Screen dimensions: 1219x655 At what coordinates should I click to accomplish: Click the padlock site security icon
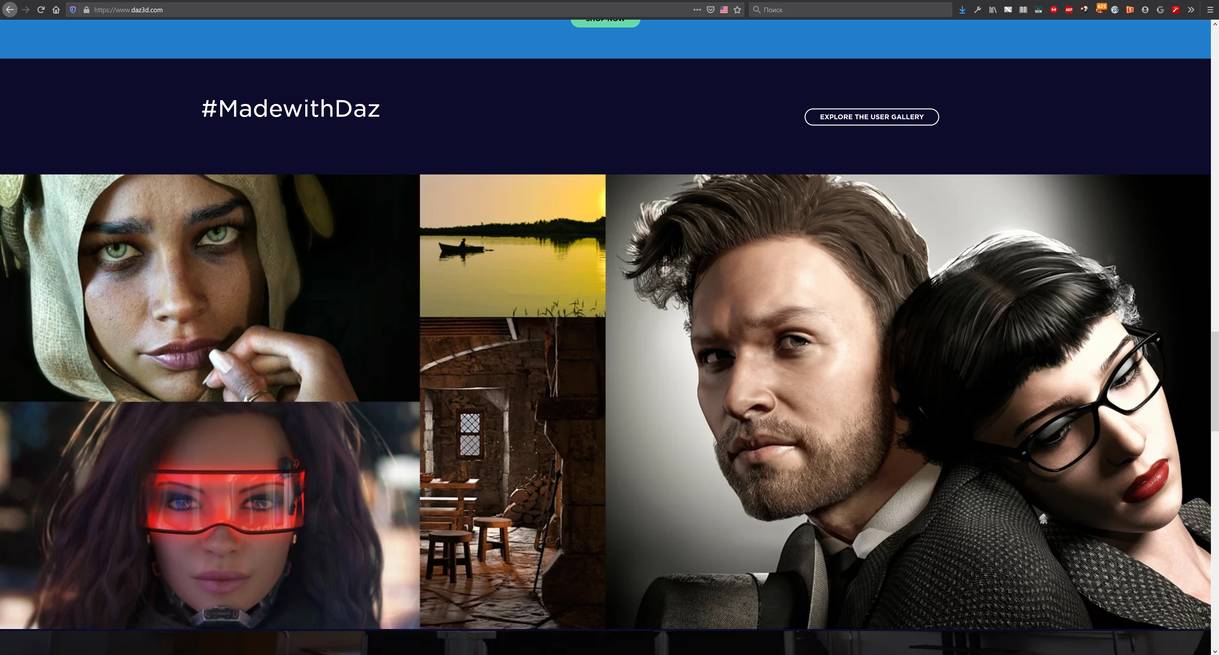pos(86,9)
